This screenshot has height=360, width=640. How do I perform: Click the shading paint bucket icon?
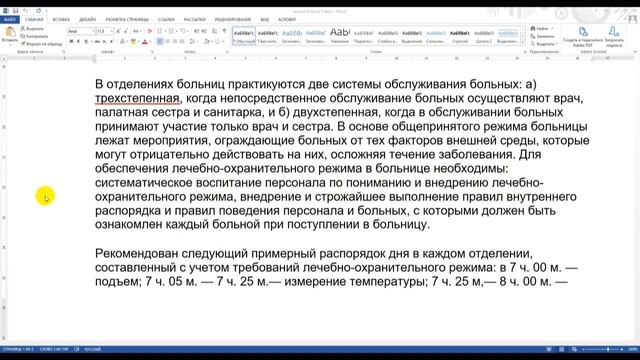click(x=207, y=42)
